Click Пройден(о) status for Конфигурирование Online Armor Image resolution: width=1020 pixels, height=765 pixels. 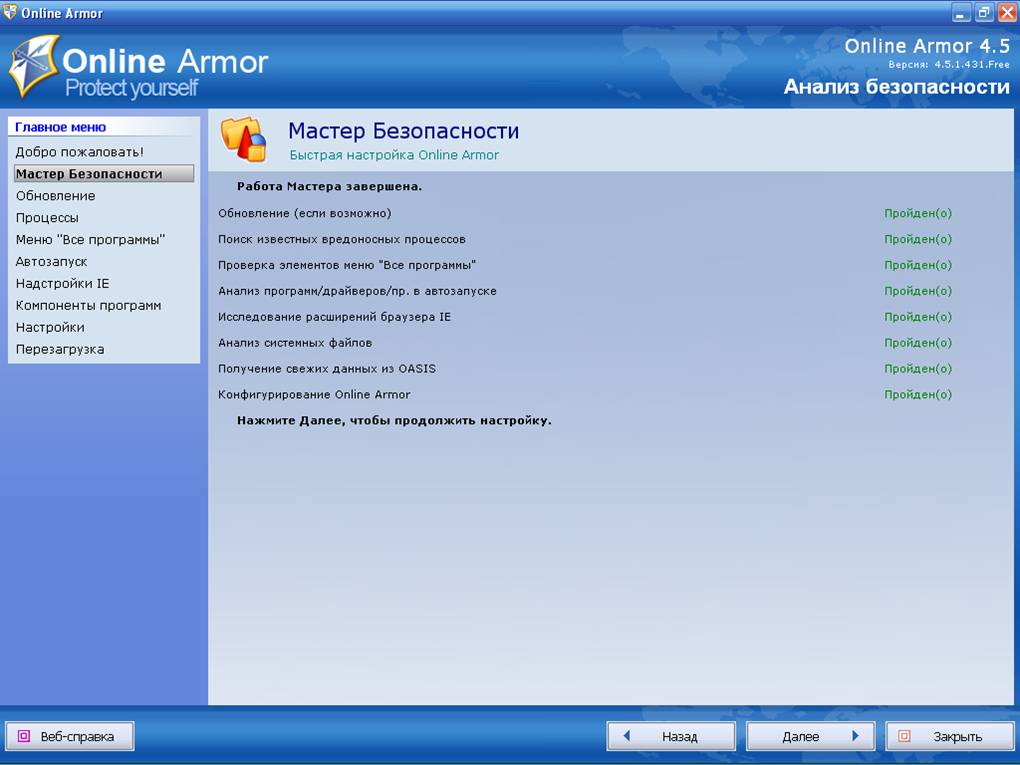pyautogui.click(x=918, y=395)
